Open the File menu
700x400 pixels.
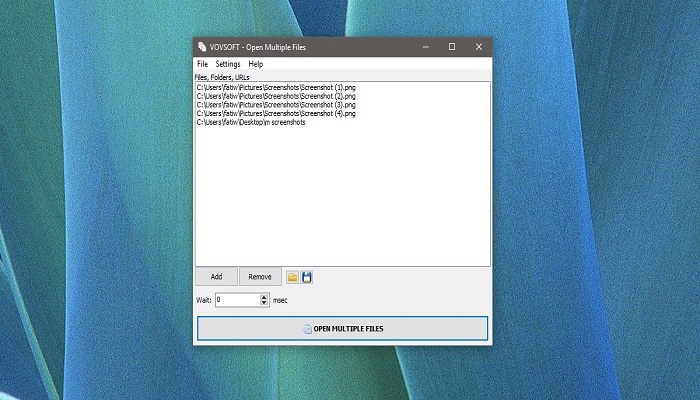click(x=202, y=64)
